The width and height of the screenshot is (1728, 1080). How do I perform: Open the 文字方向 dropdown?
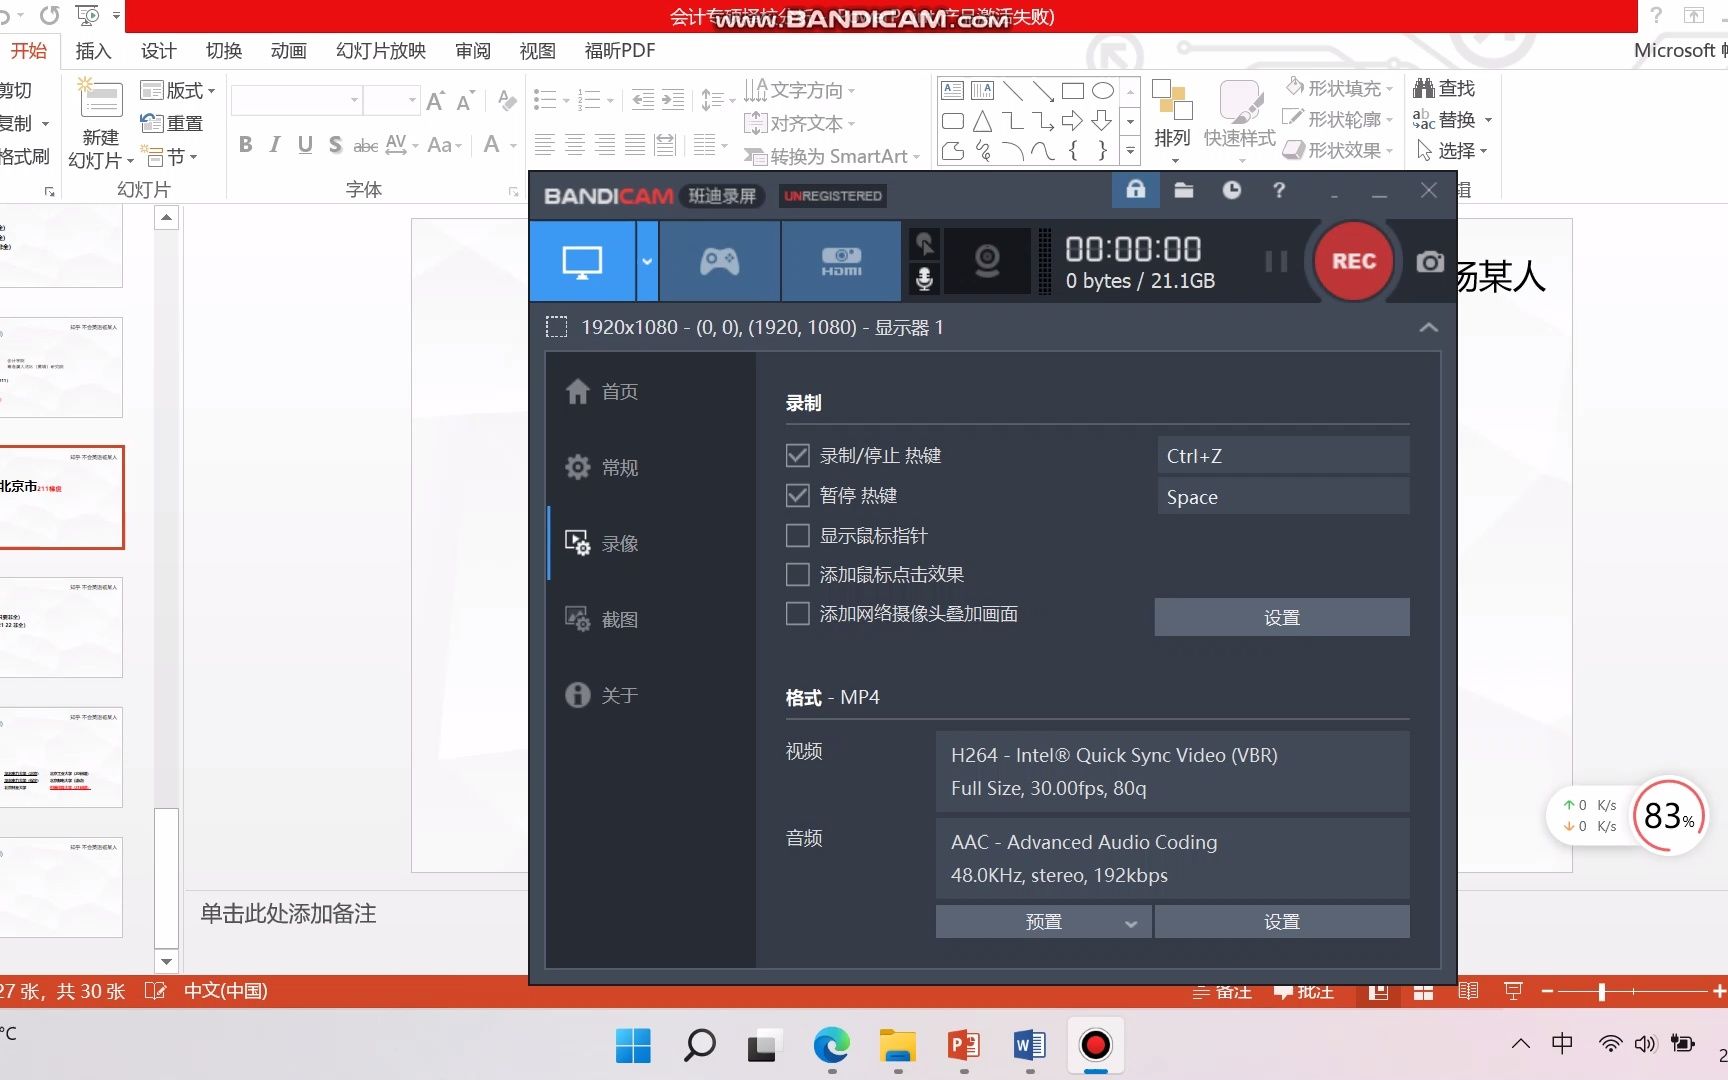[800, 91]
